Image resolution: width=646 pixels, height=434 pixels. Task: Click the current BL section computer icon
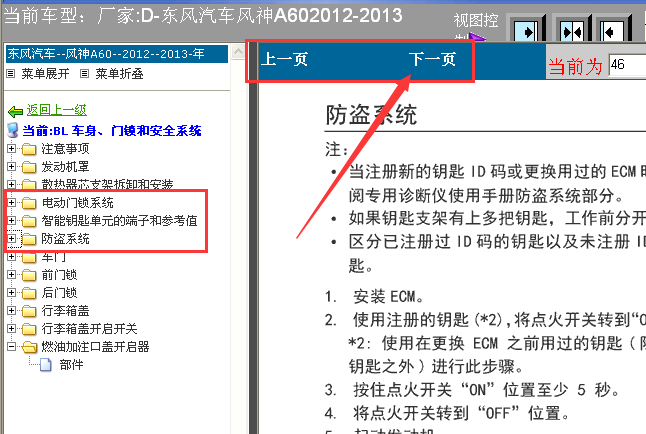pos(13,130)
